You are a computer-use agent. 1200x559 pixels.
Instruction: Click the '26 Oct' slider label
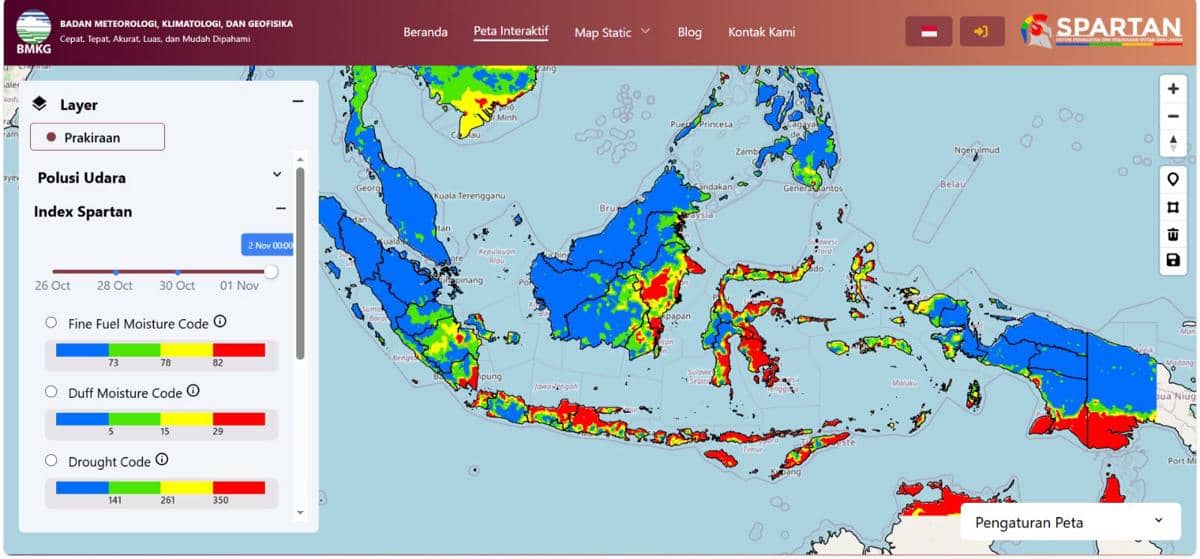(52, 286)
